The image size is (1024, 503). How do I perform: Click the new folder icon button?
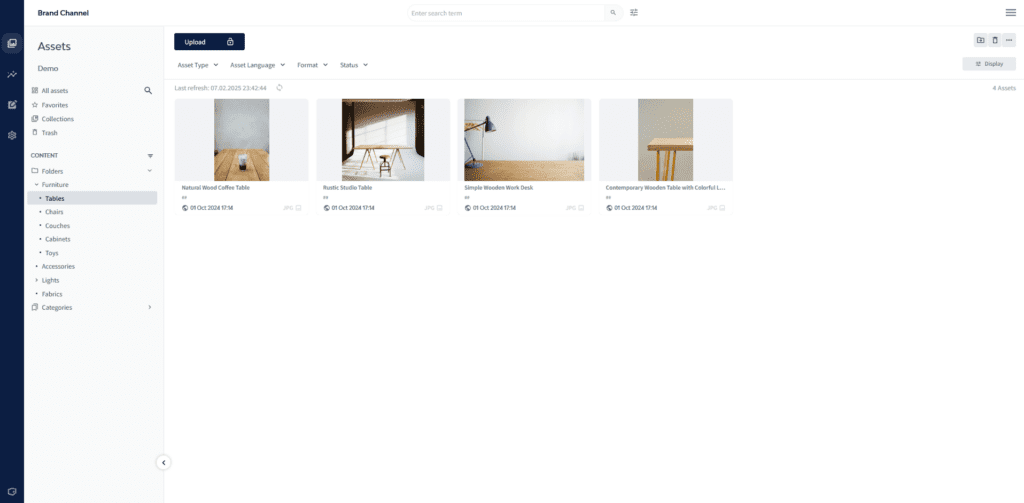[980, 40]
